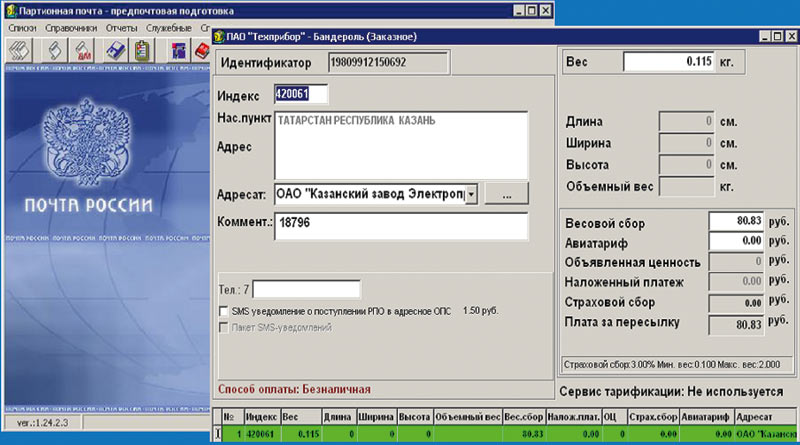The image size is (800, 445).
Task: Click the Высота column header in table
Action: (415, 417)
